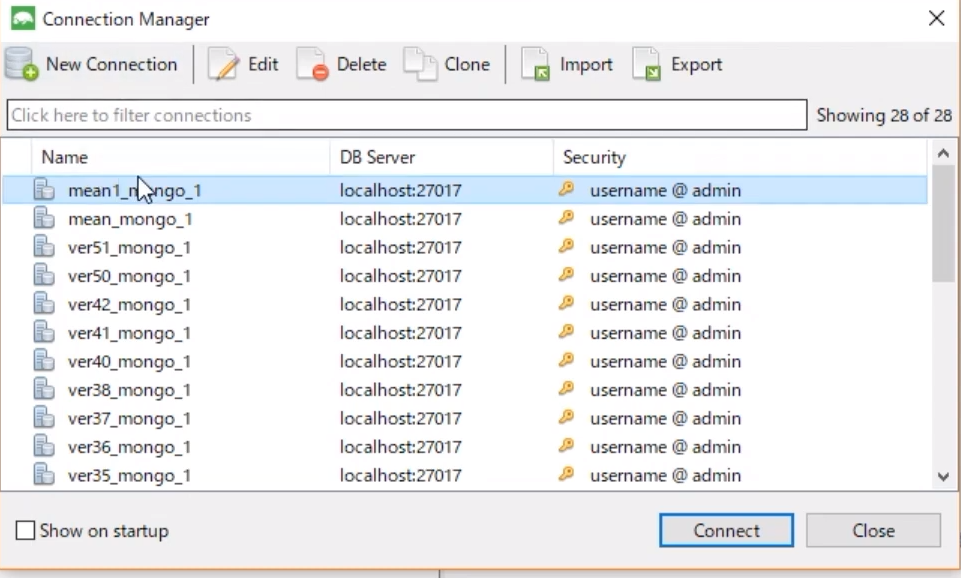Click the New Connection database icon
This screenshot has height=578, width=961.
coord(21,64)
